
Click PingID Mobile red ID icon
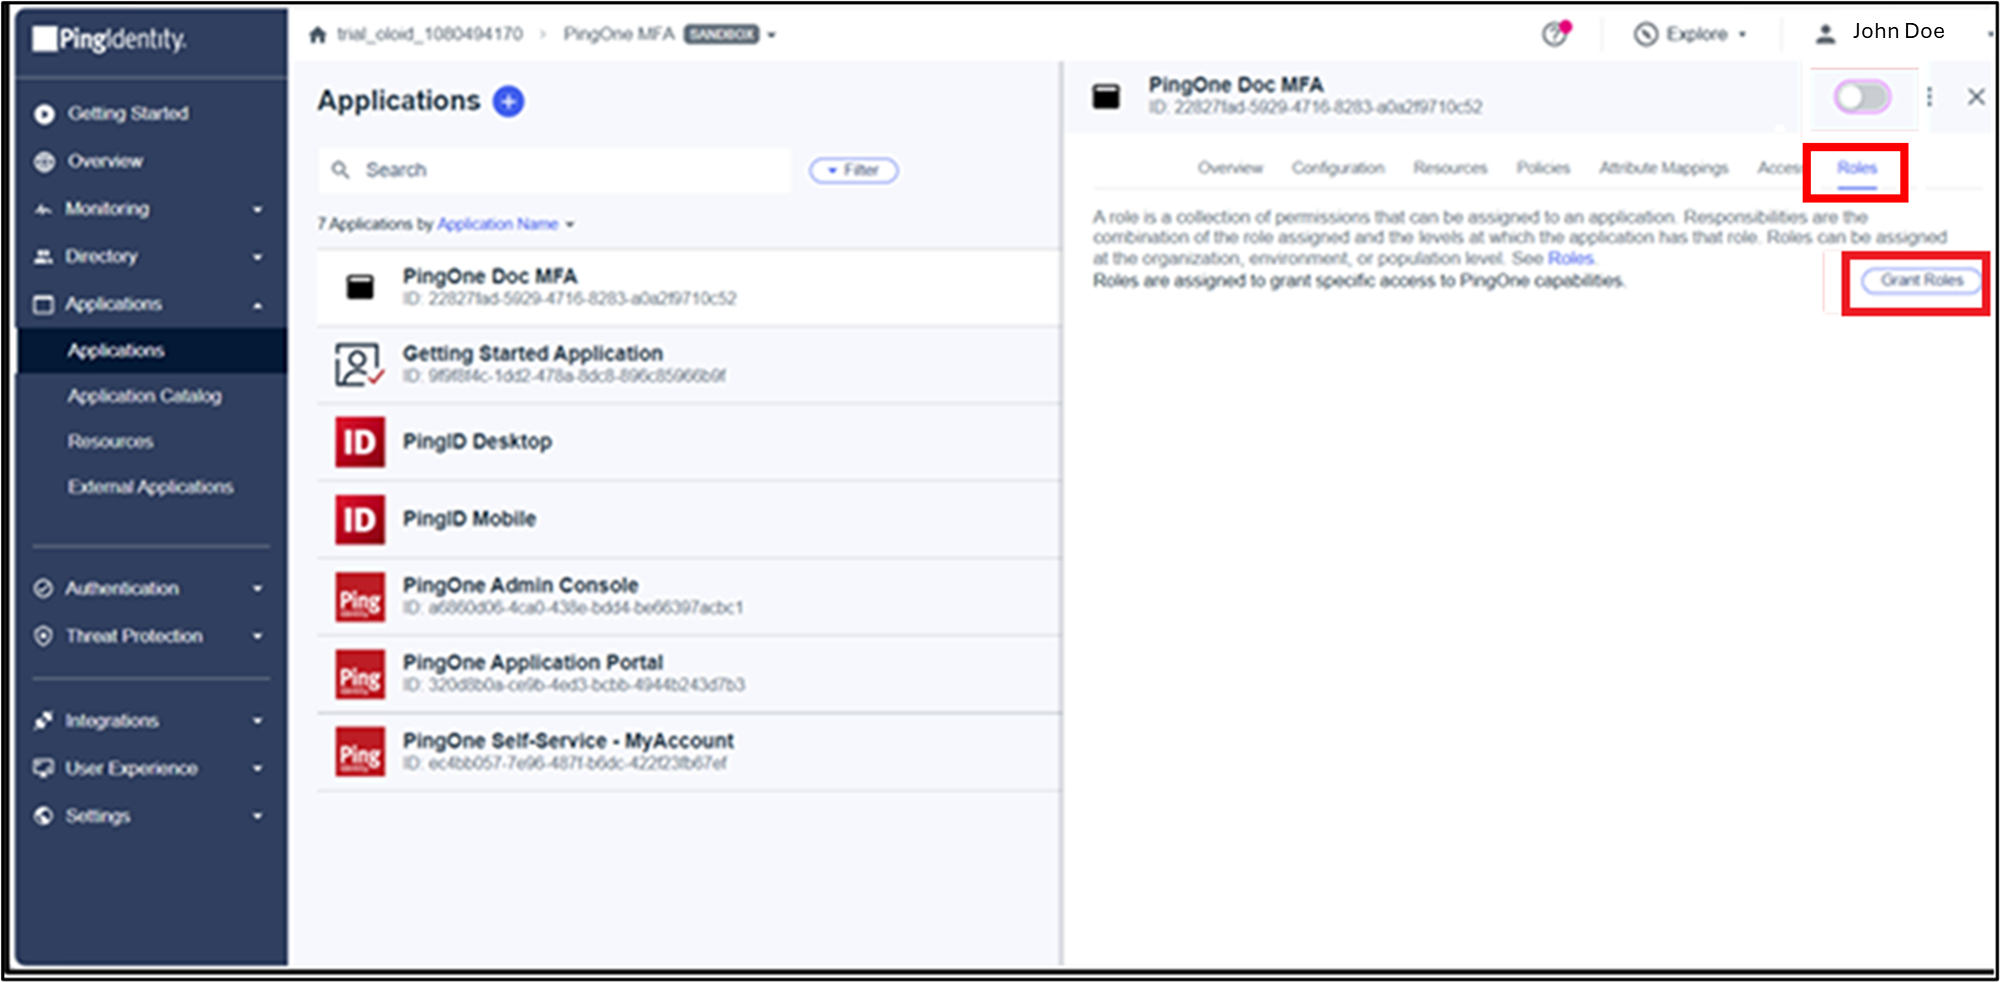point(359,519)
